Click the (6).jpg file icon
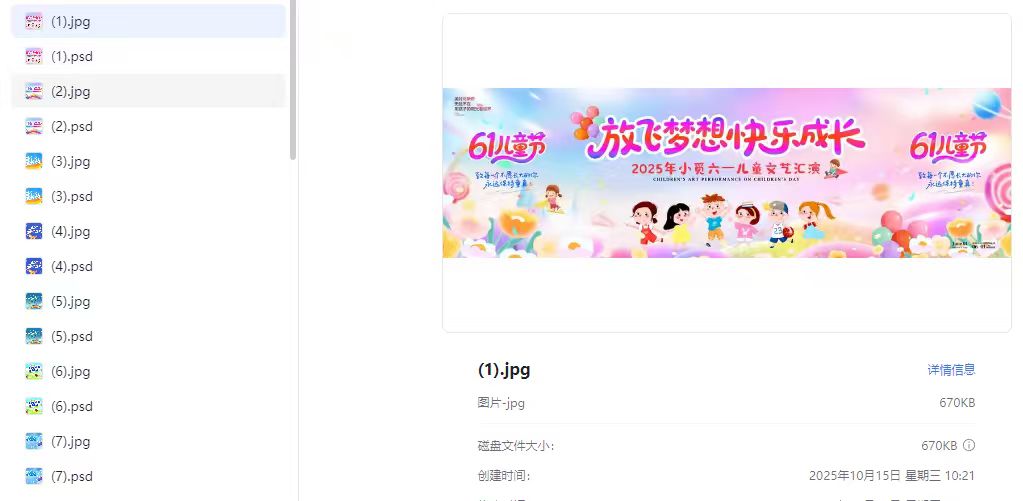Viewport: 1023px width, 501px height. (x=34, y=372)
